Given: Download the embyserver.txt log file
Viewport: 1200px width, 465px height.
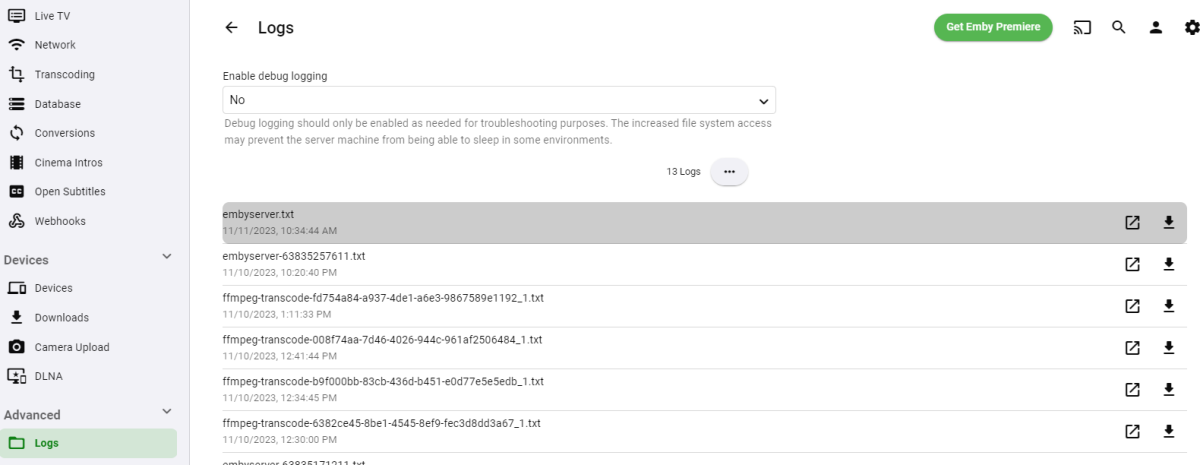Looking at the screenshot, I should (x=1168, y=223).
